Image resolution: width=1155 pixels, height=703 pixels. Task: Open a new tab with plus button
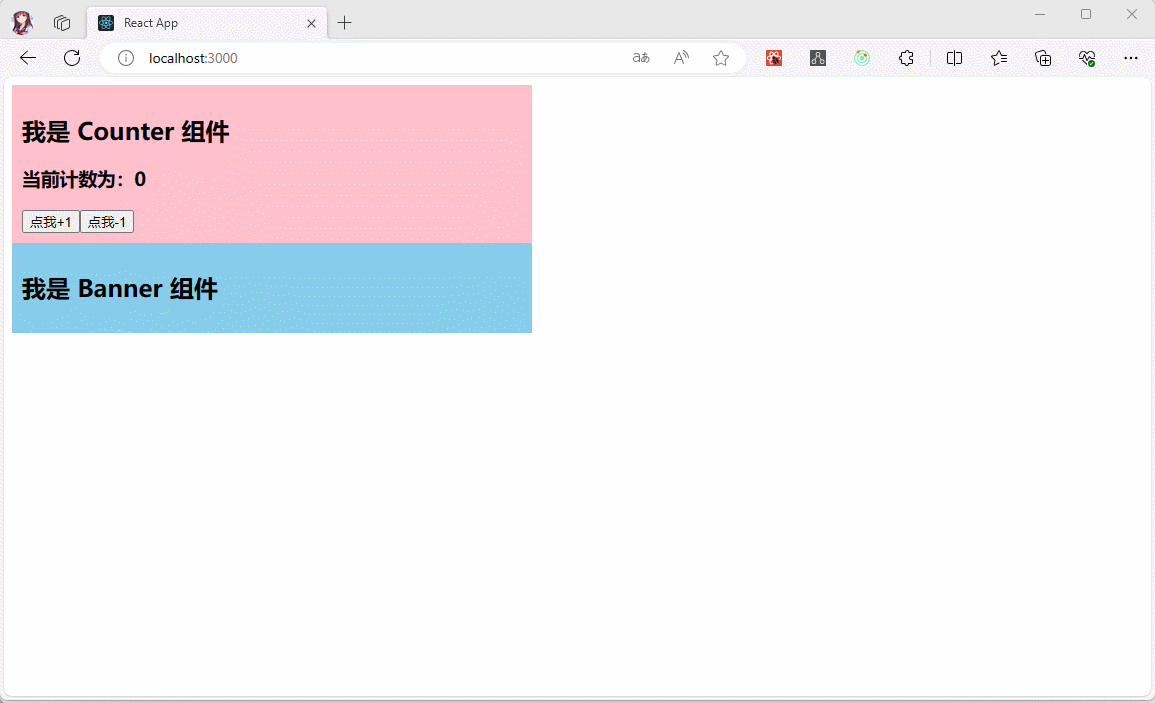(x=345, y=23)
